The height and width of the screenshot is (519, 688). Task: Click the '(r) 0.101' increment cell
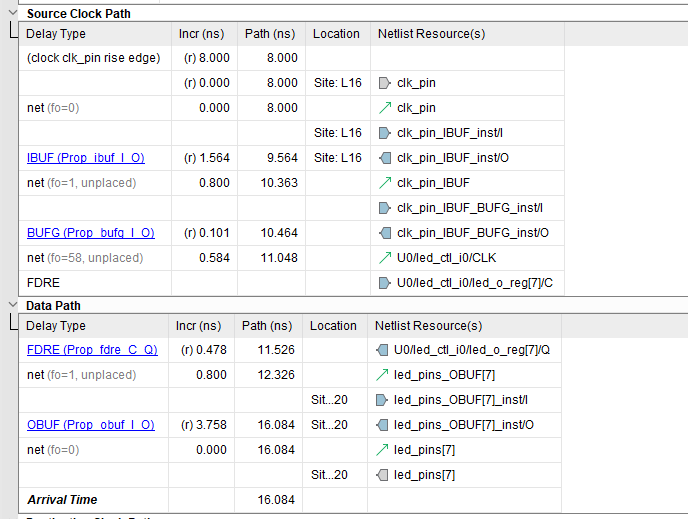pyautogui.click(x=204, y=233)
